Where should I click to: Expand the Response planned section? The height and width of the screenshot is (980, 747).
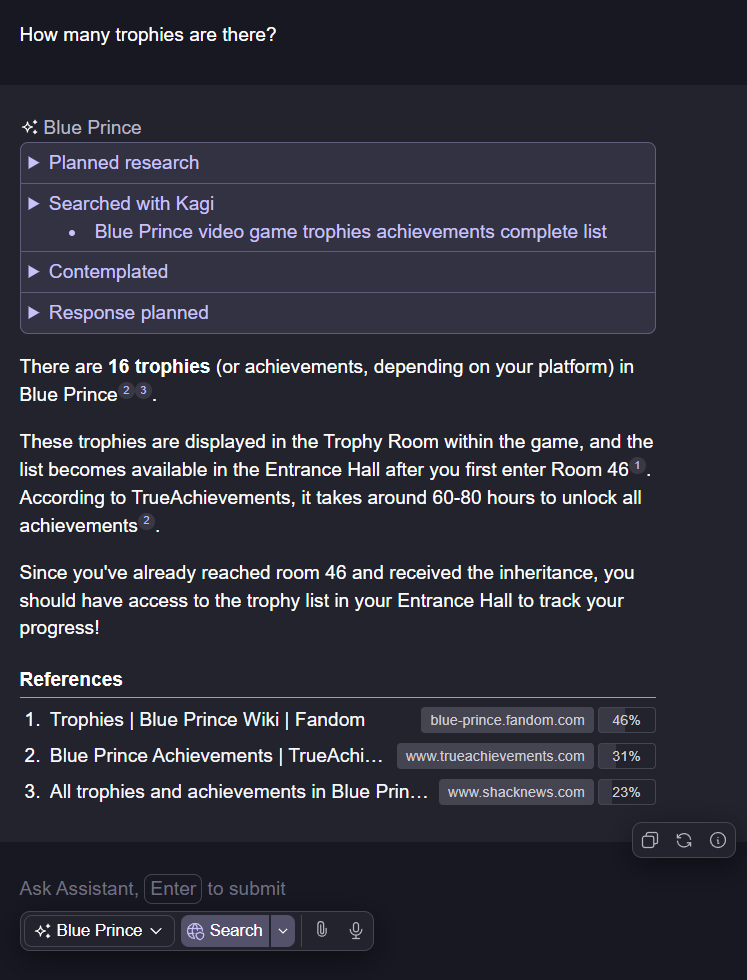click(128, 313)
